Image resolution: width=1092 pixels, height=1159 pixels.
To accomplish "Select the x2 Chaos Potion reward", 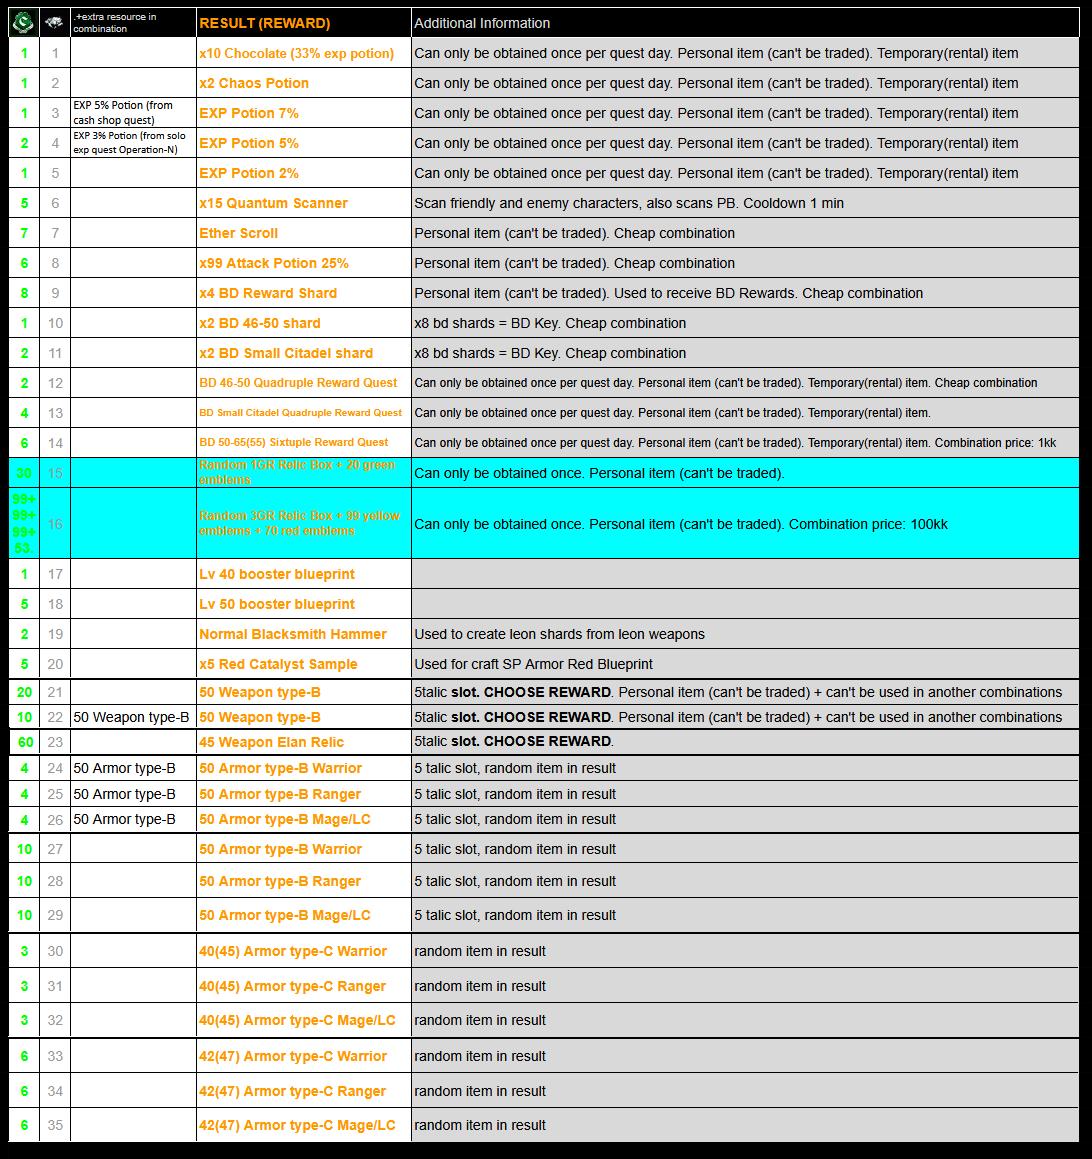I will pos(254,83).
